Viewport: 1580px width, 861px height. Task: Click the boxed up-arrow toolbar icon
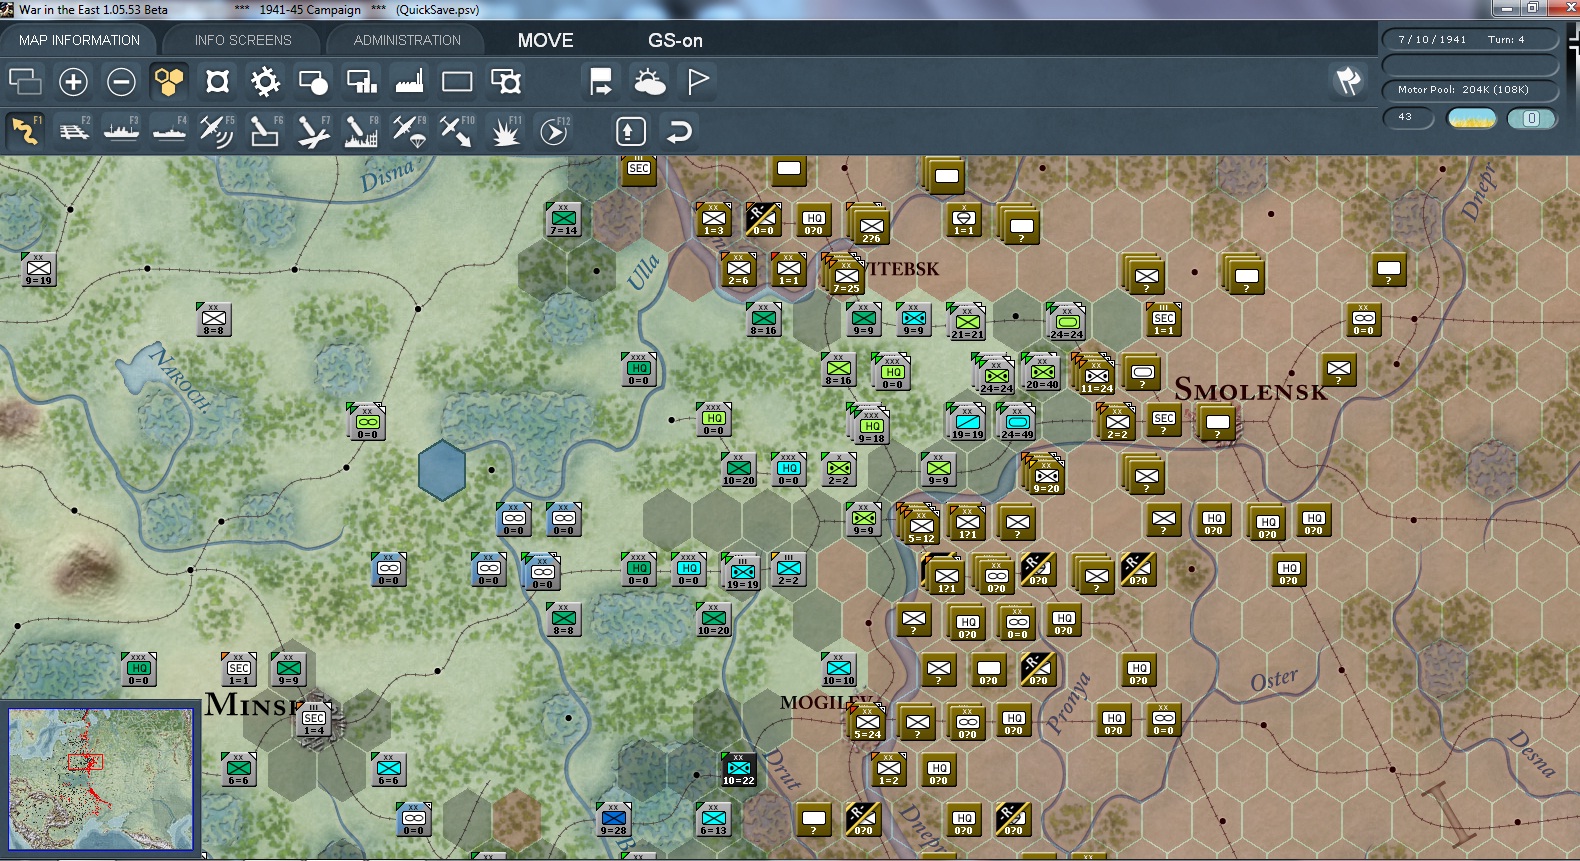630,131
